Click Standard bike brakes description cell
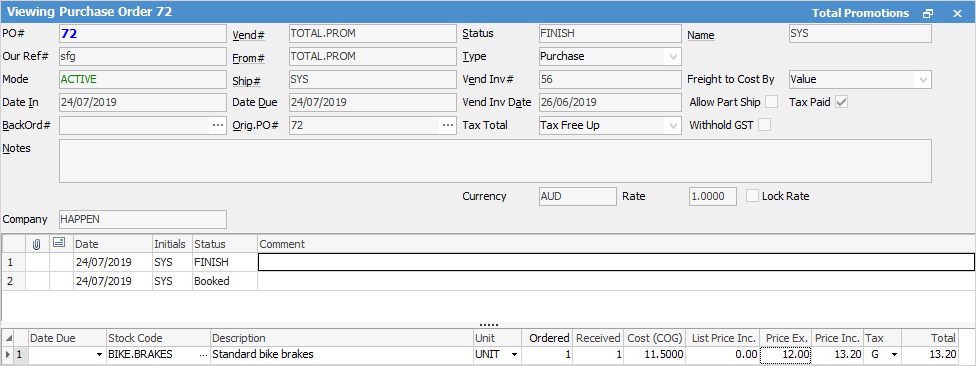 [x=342, y=355]
